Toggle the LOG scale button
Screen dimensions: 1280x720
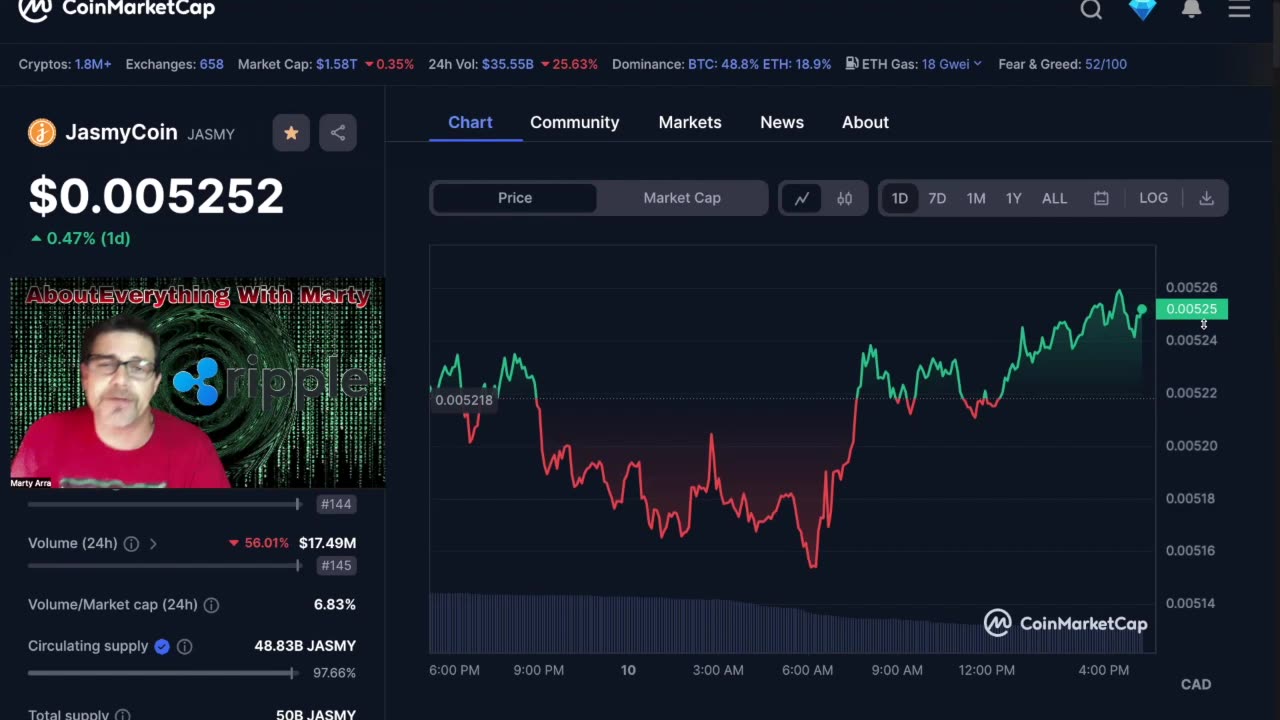click(1153, 198)
